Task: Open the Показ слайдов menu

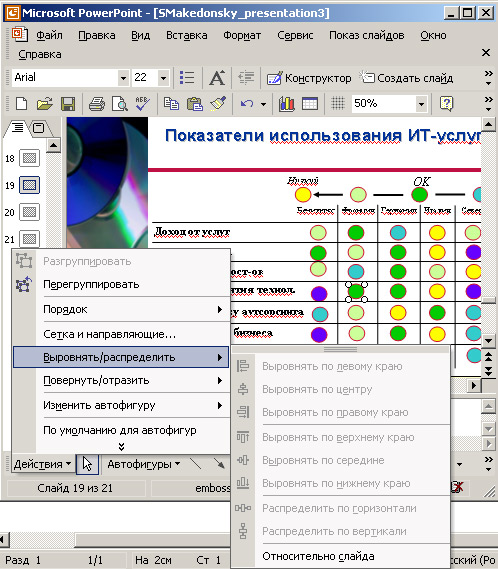Action: [367, 36]
